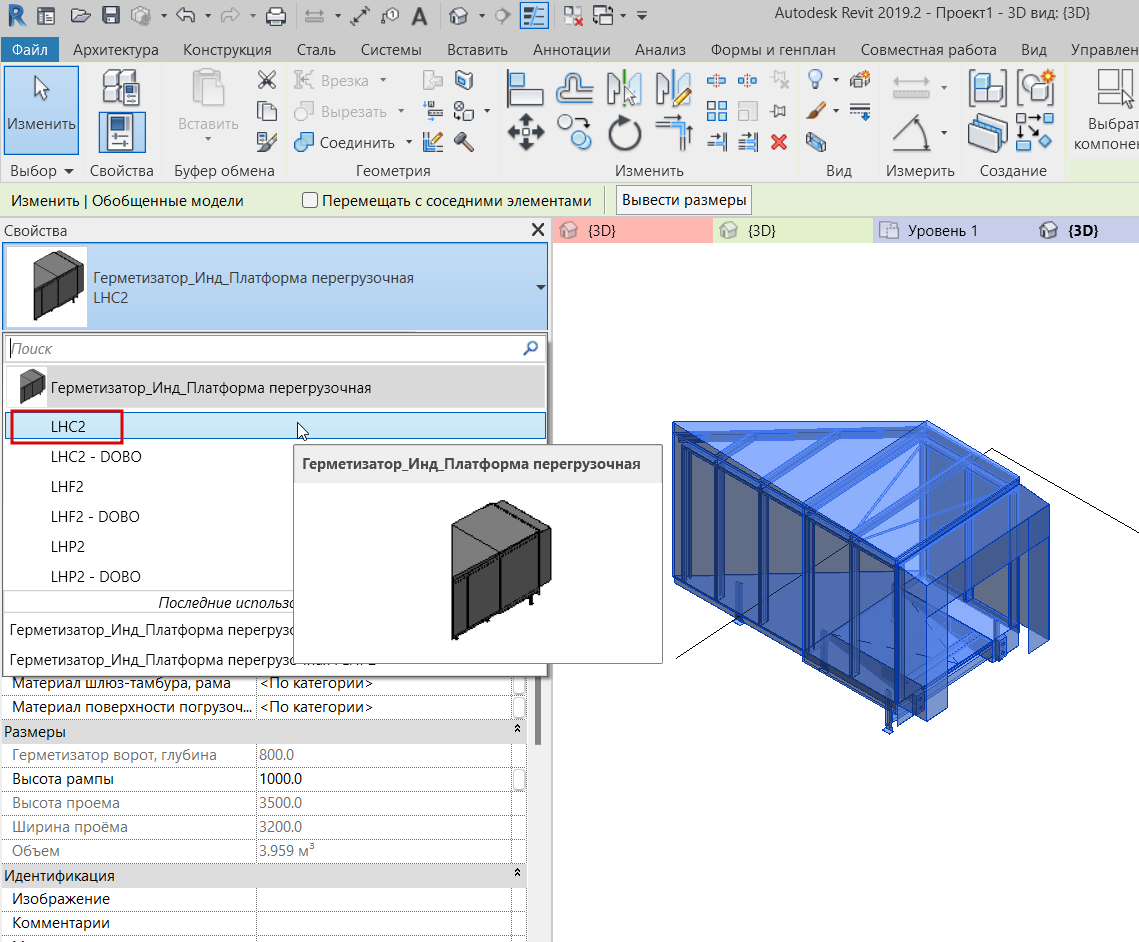Open the Архитектура ribbon tab

[115, 49]
